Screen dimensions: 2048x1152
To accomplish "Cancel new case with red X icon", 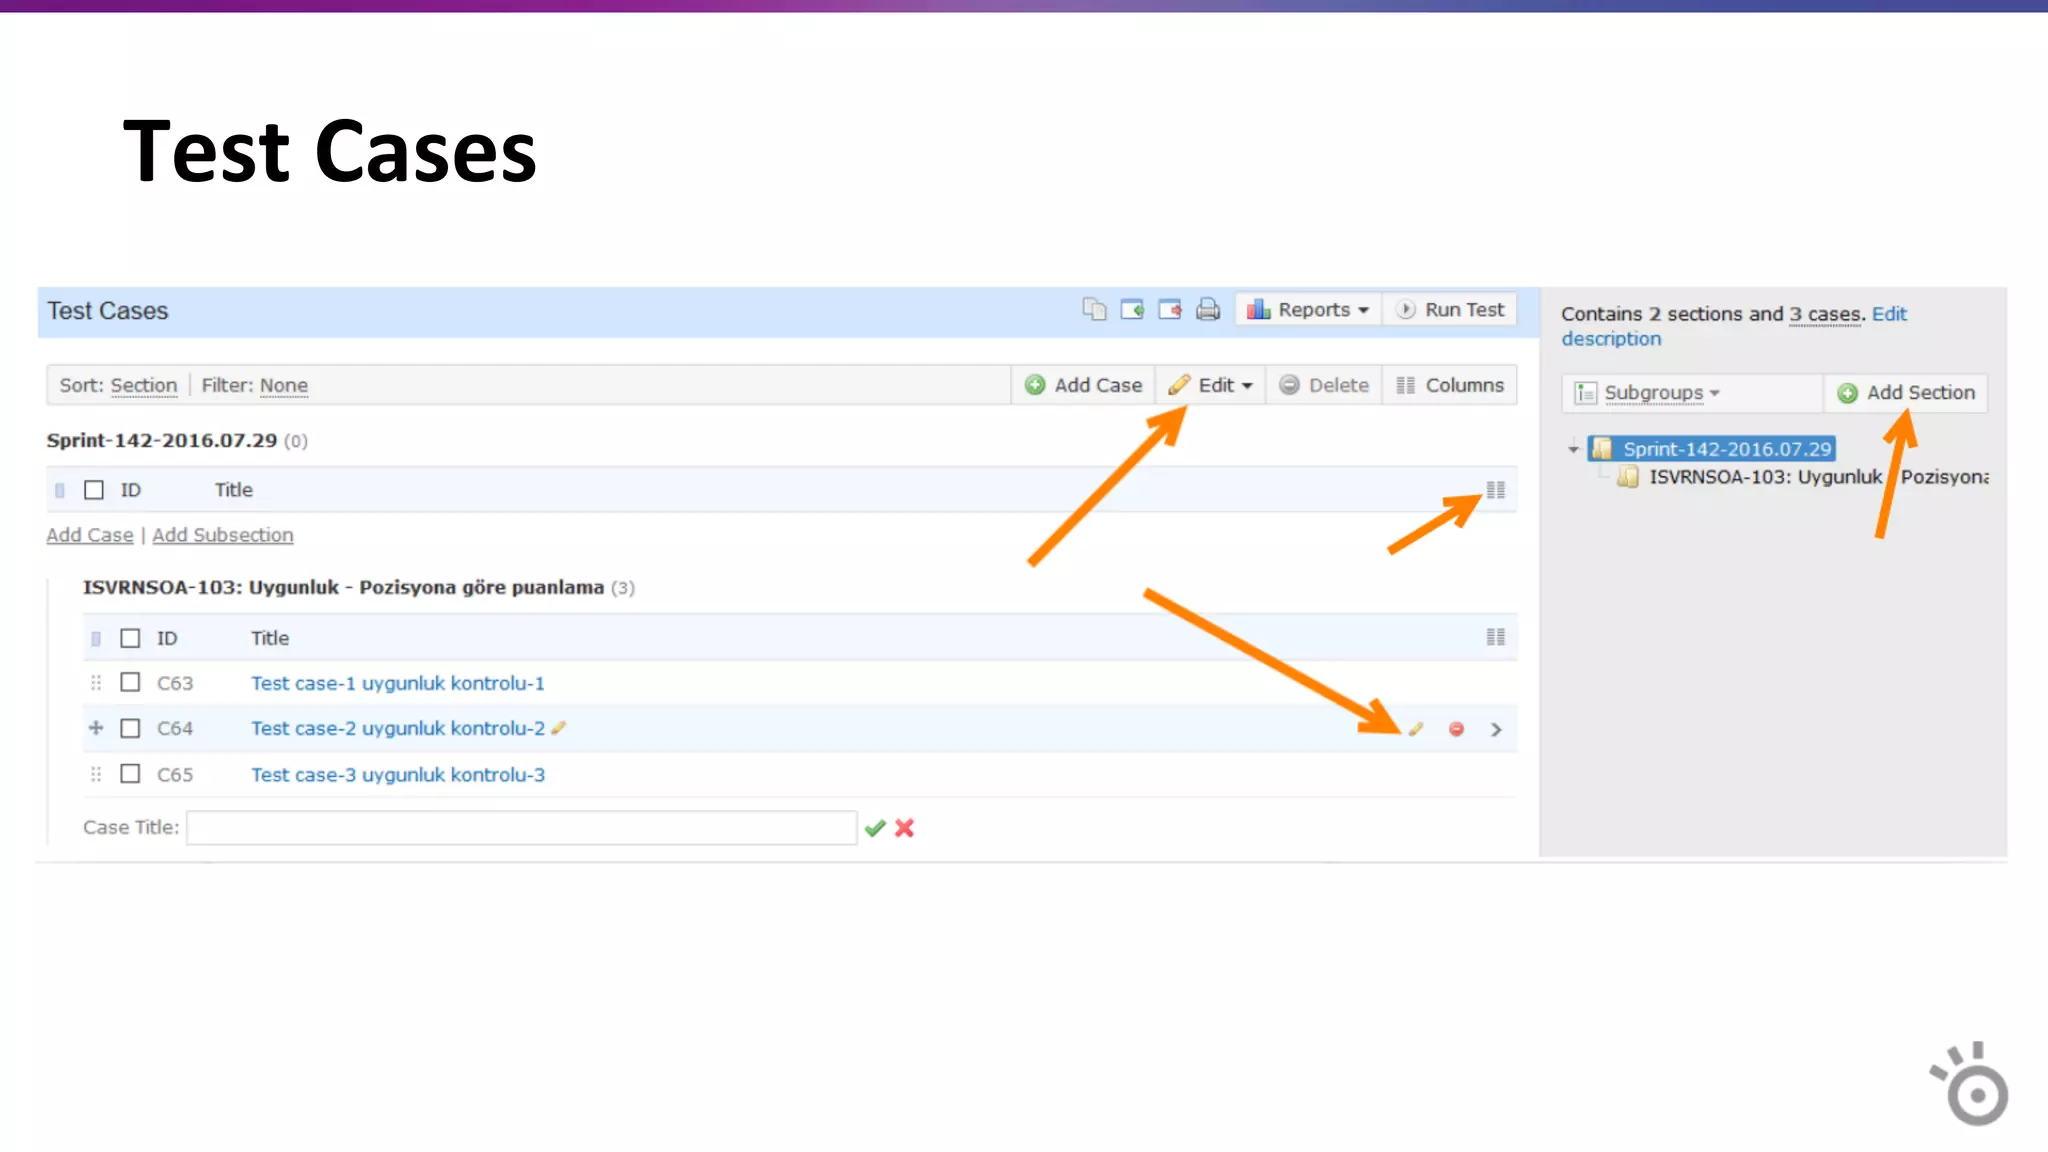I will pos(905,828).
